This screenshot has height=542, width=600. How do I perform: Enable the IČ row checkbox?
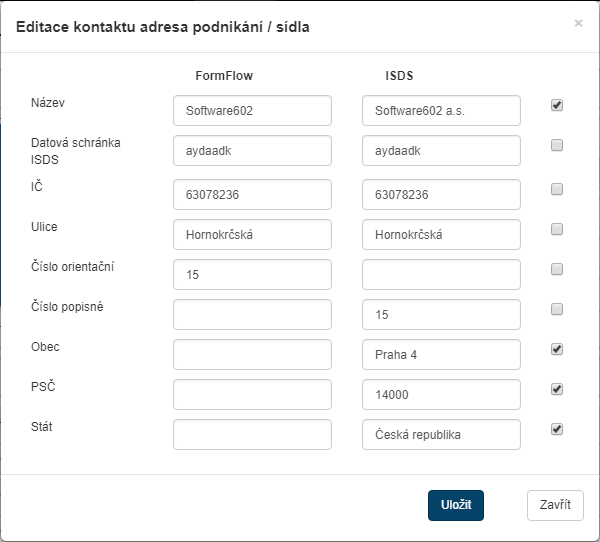click(x=557, y=188)
